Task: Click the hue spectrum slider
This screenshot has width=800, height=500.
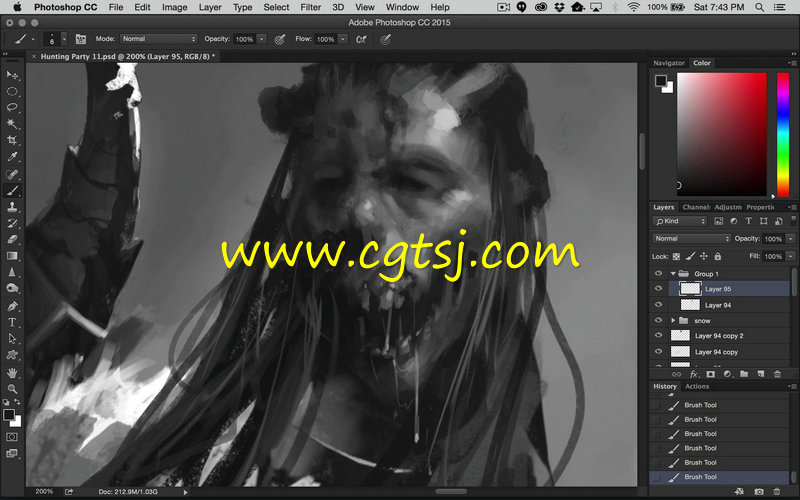Action: point(783,134)
